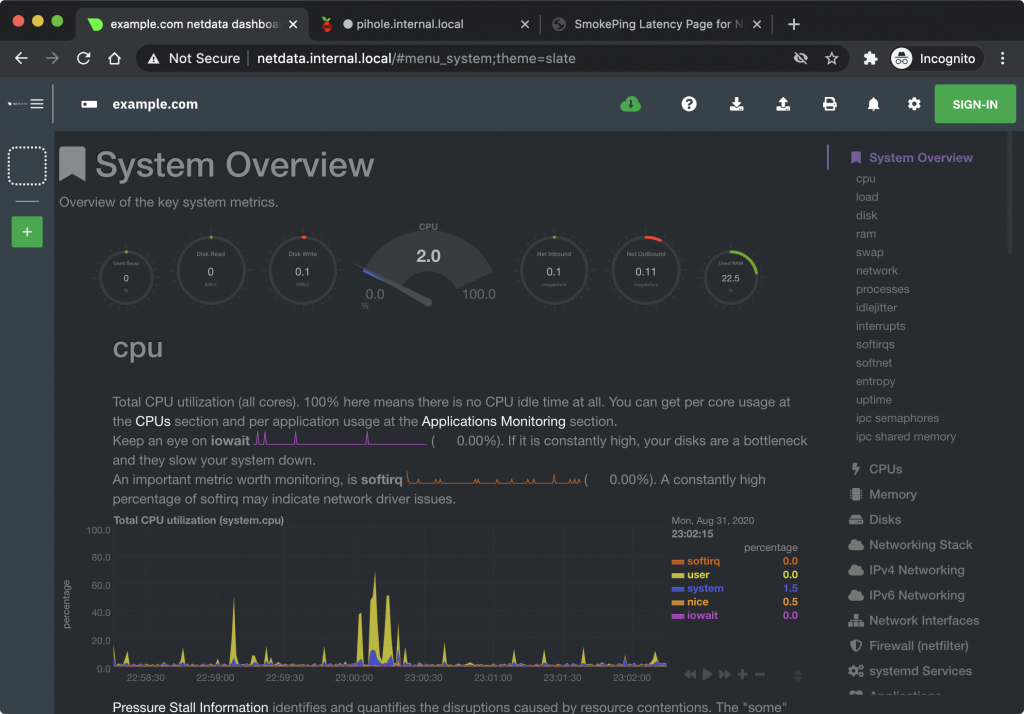
Task: Open settings via the gear icon
Action: [914, 104]
